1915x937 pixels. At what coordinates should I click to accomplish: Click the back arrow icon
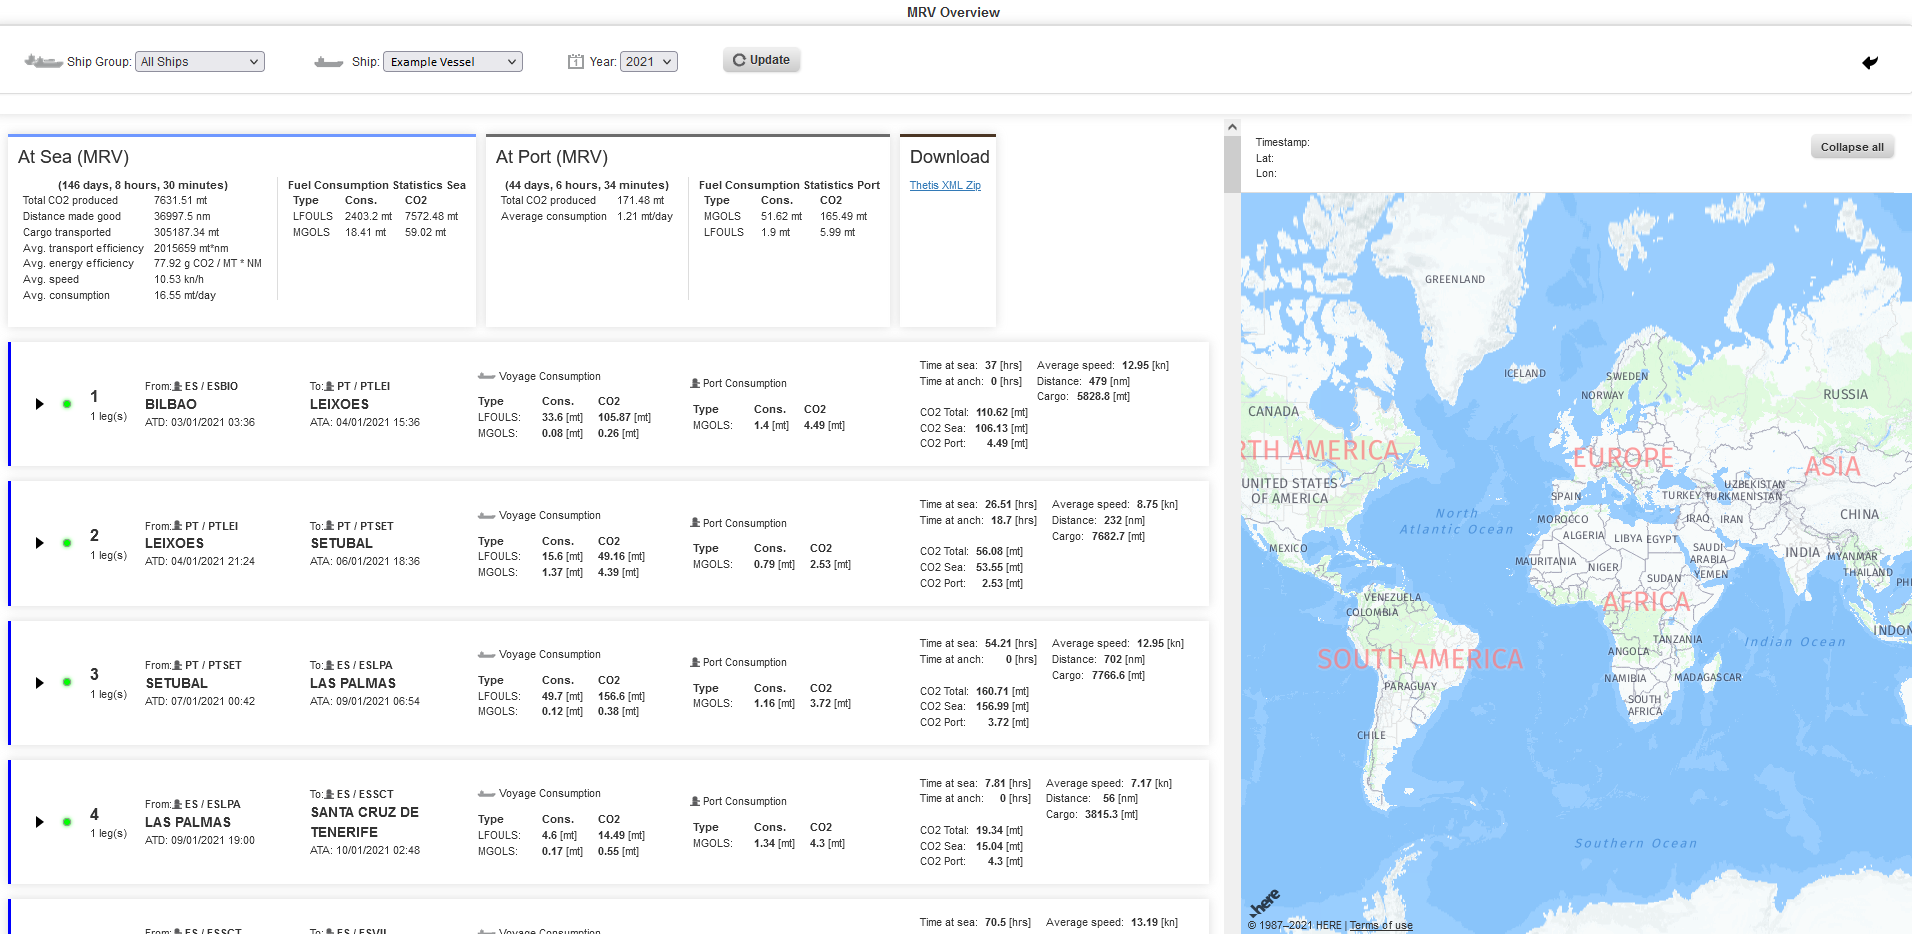(1870, 62)
